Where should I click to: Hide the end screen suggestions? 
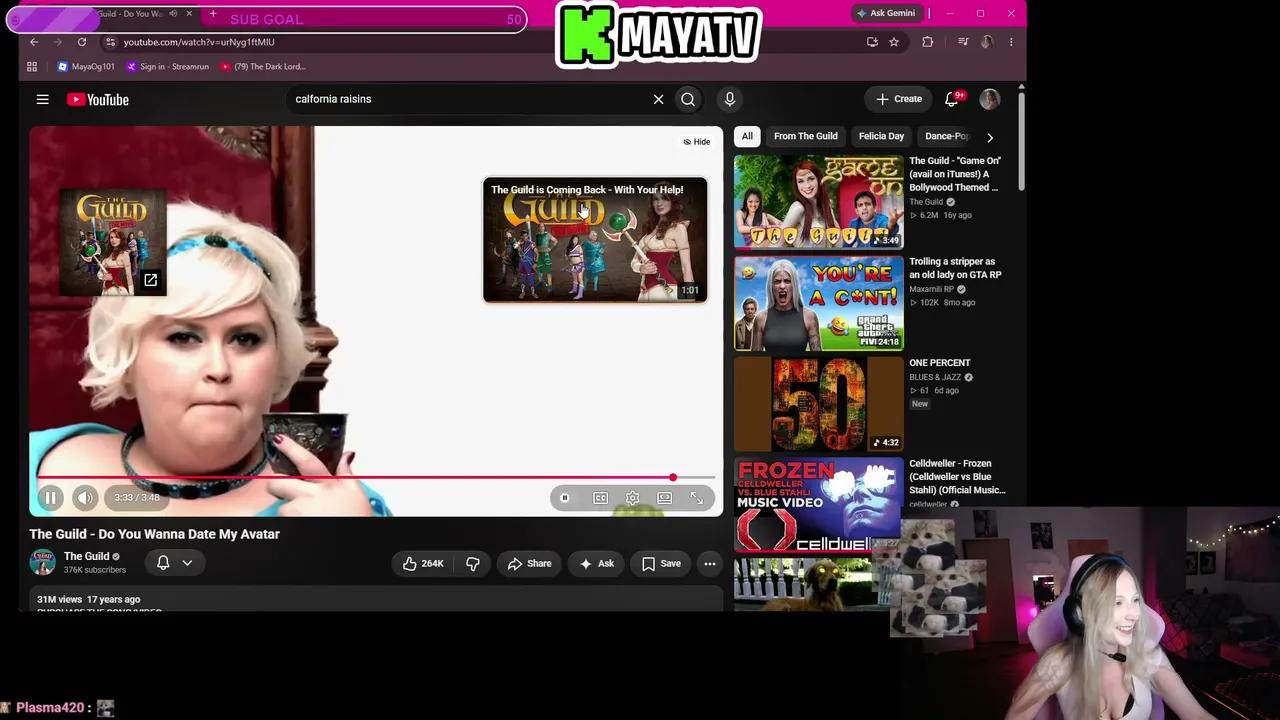click(696, 142)
